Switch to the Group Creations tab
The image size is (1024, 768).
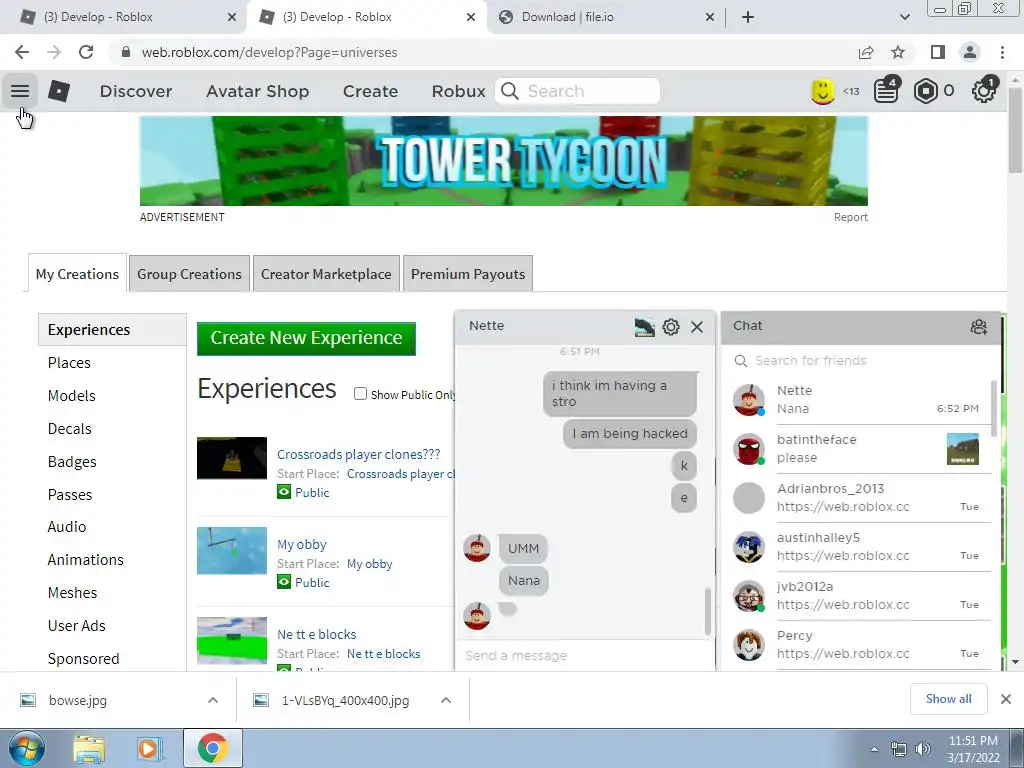pos(189,274)
